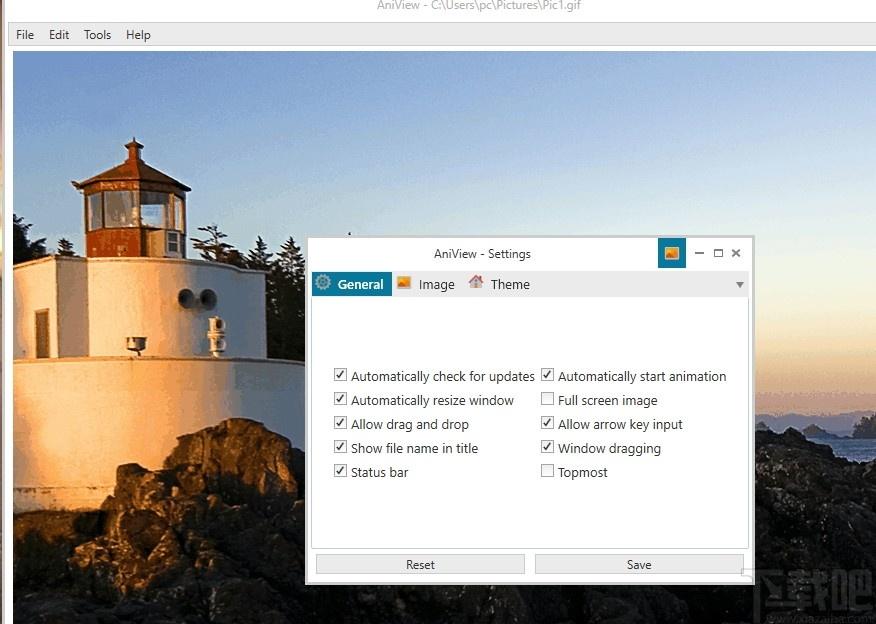The width and height of the screenshot is (876, 624).
Task: Maximize the AniView Settings dialog
Action: (x=718, y=253)
